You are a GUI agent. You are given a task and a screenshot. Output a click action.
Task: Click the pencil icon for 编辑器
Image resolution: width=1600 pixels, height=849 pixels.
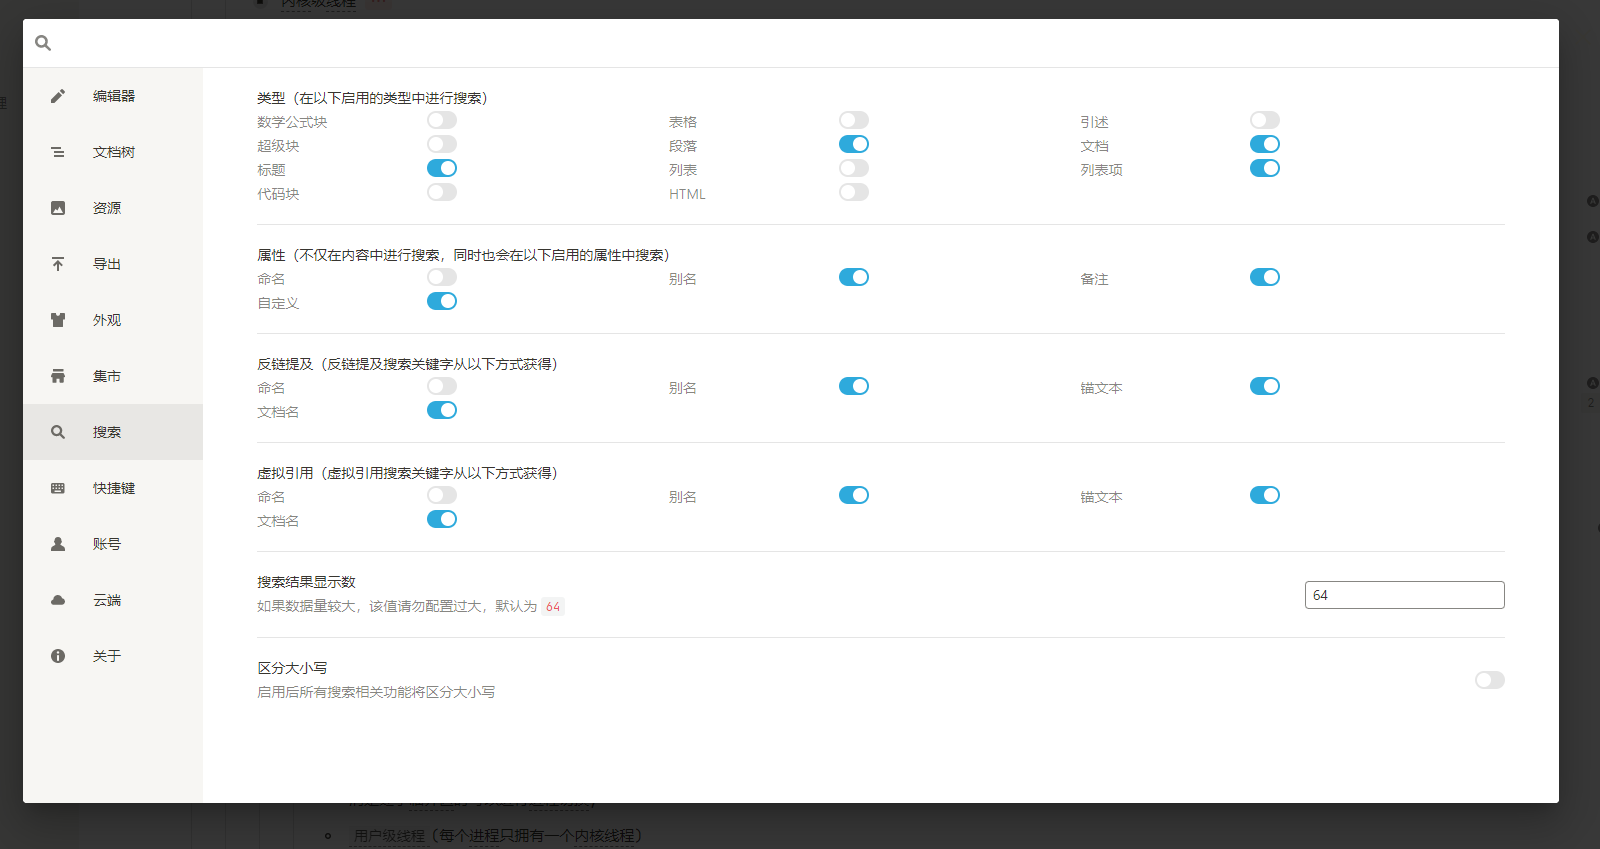click(x=58, y=96)
